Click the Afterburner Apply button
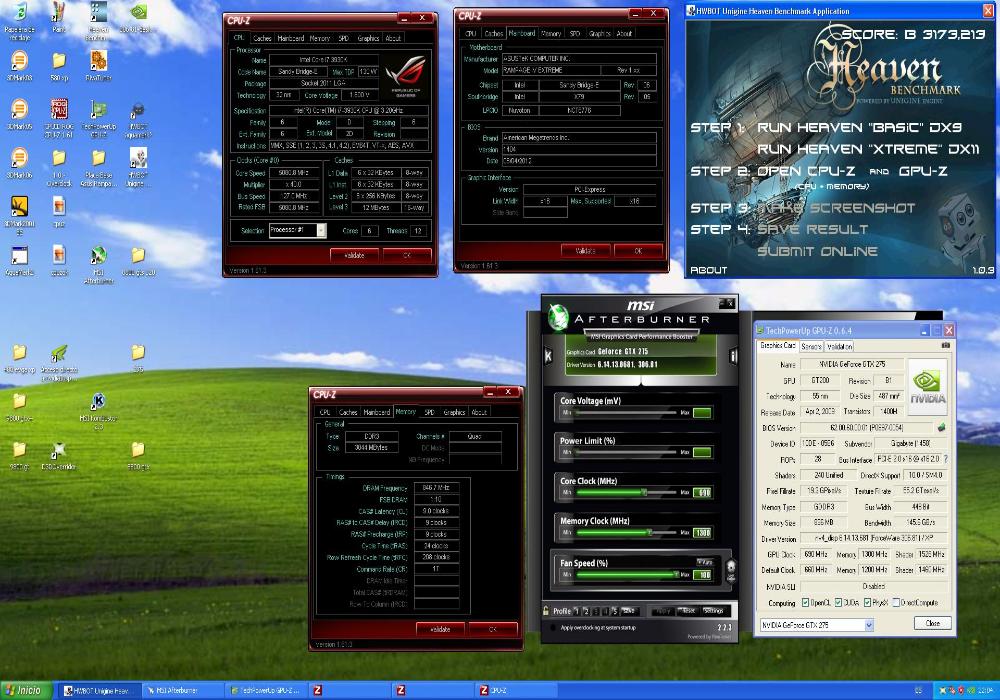Image resolution: width=1000 pixels, height=700 pixels. 662,611
